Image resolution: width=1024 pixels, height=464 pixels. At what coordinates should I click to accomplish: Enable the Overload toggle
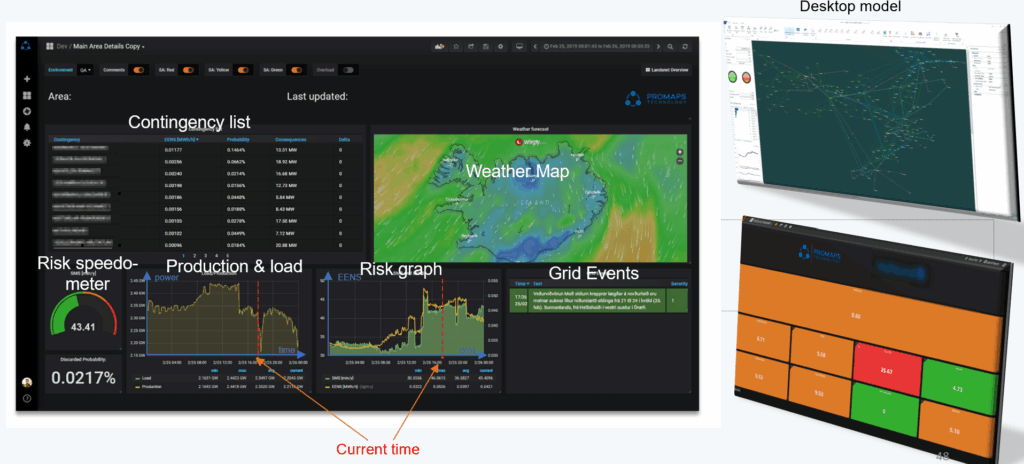coord(348,70)
